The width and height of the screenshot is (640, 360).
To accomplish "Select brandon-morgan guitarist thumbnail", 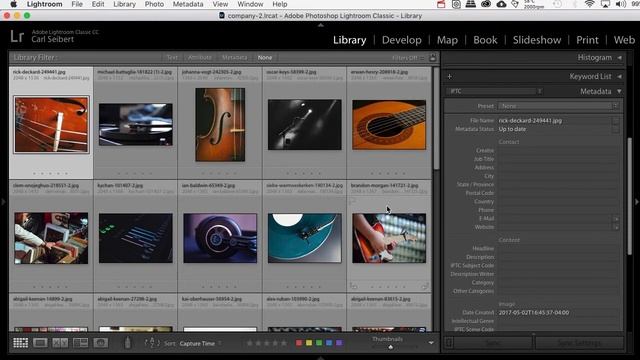I will pyautogui.click(x=389, y=238).
